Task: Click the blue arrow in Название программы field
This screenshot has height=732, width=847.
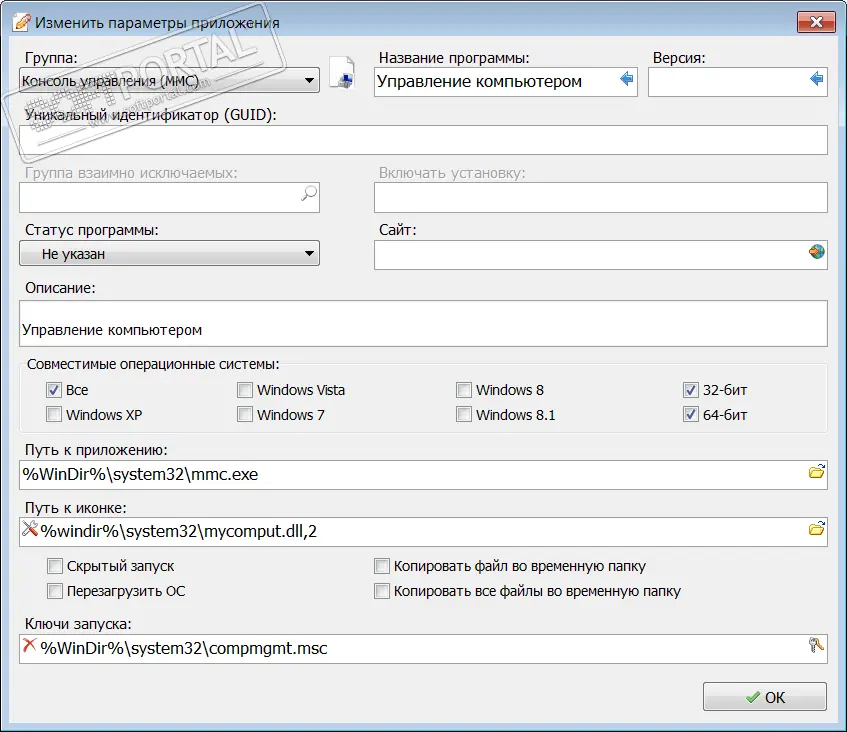Action: 627,80
